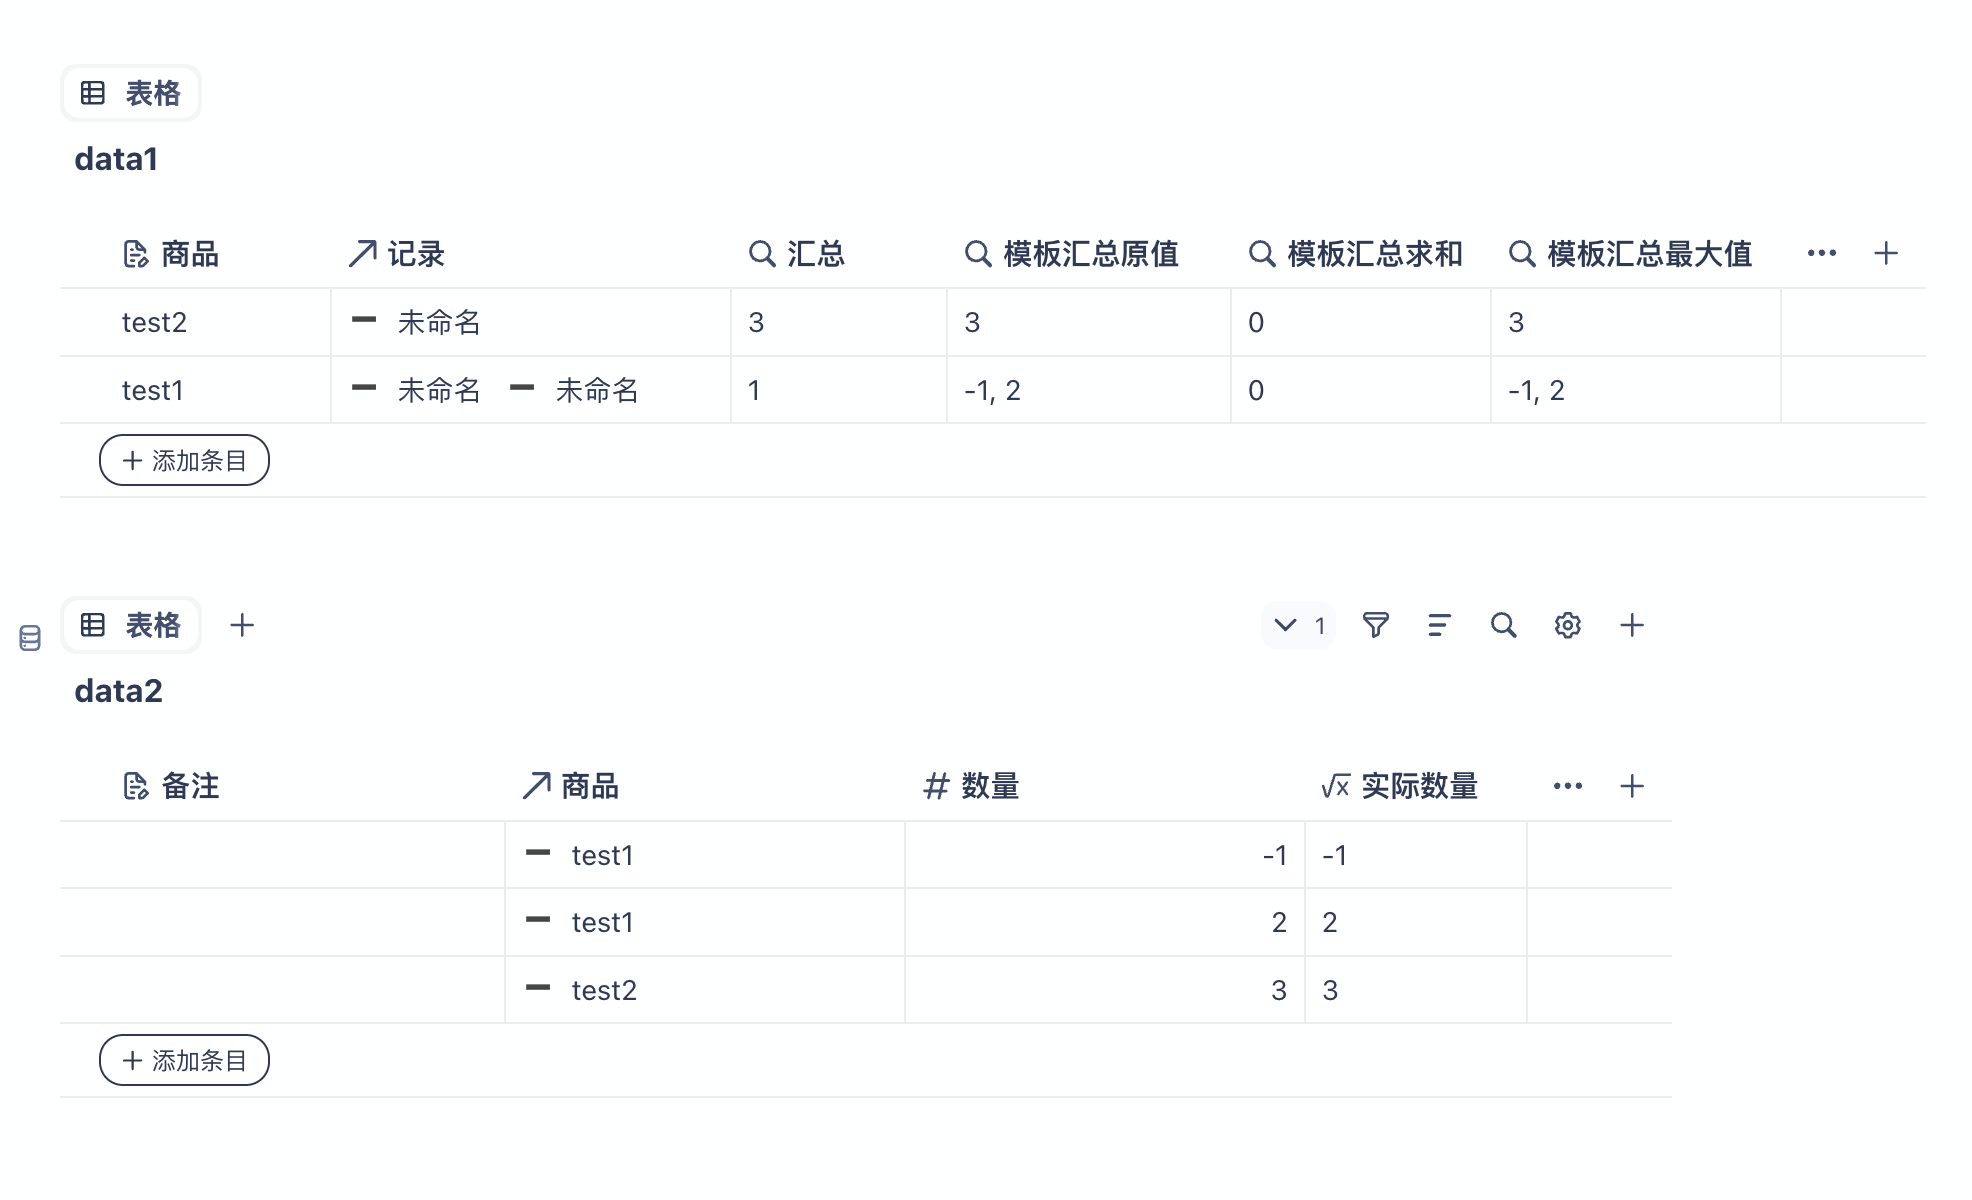
Task: Click the link icon on data1's 记录 column header
Action: click(361, 253)
